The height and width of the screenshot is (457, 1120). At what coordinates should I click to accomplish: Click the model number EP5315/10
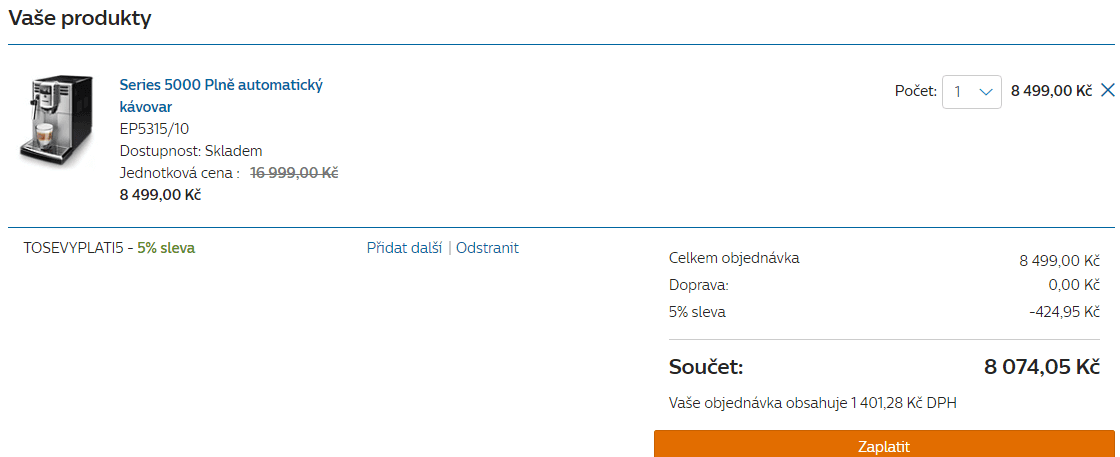154,129
